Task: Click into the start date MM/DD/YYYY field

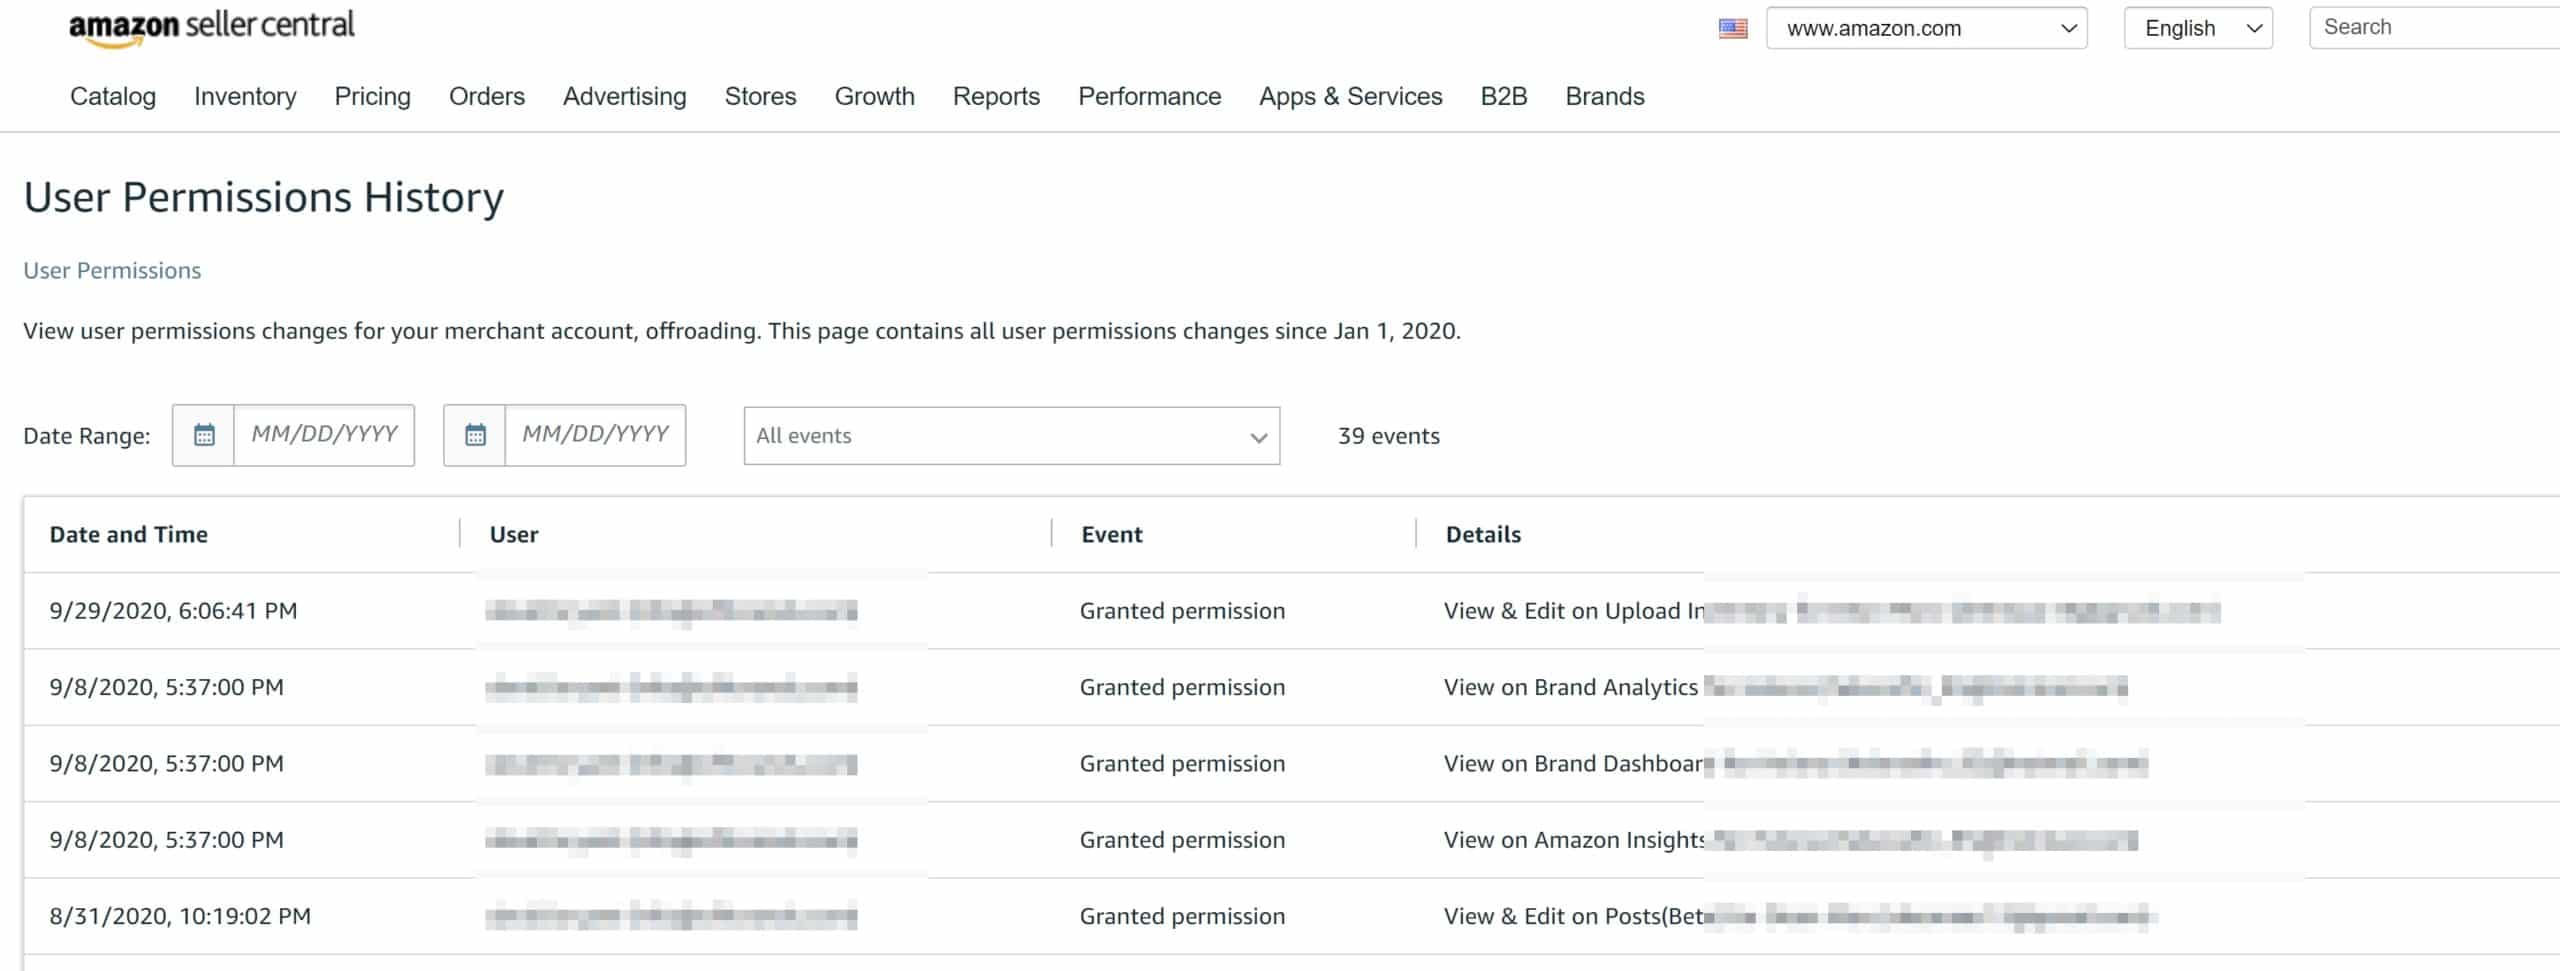Action: pyautogui.click(x=324, y=435)
